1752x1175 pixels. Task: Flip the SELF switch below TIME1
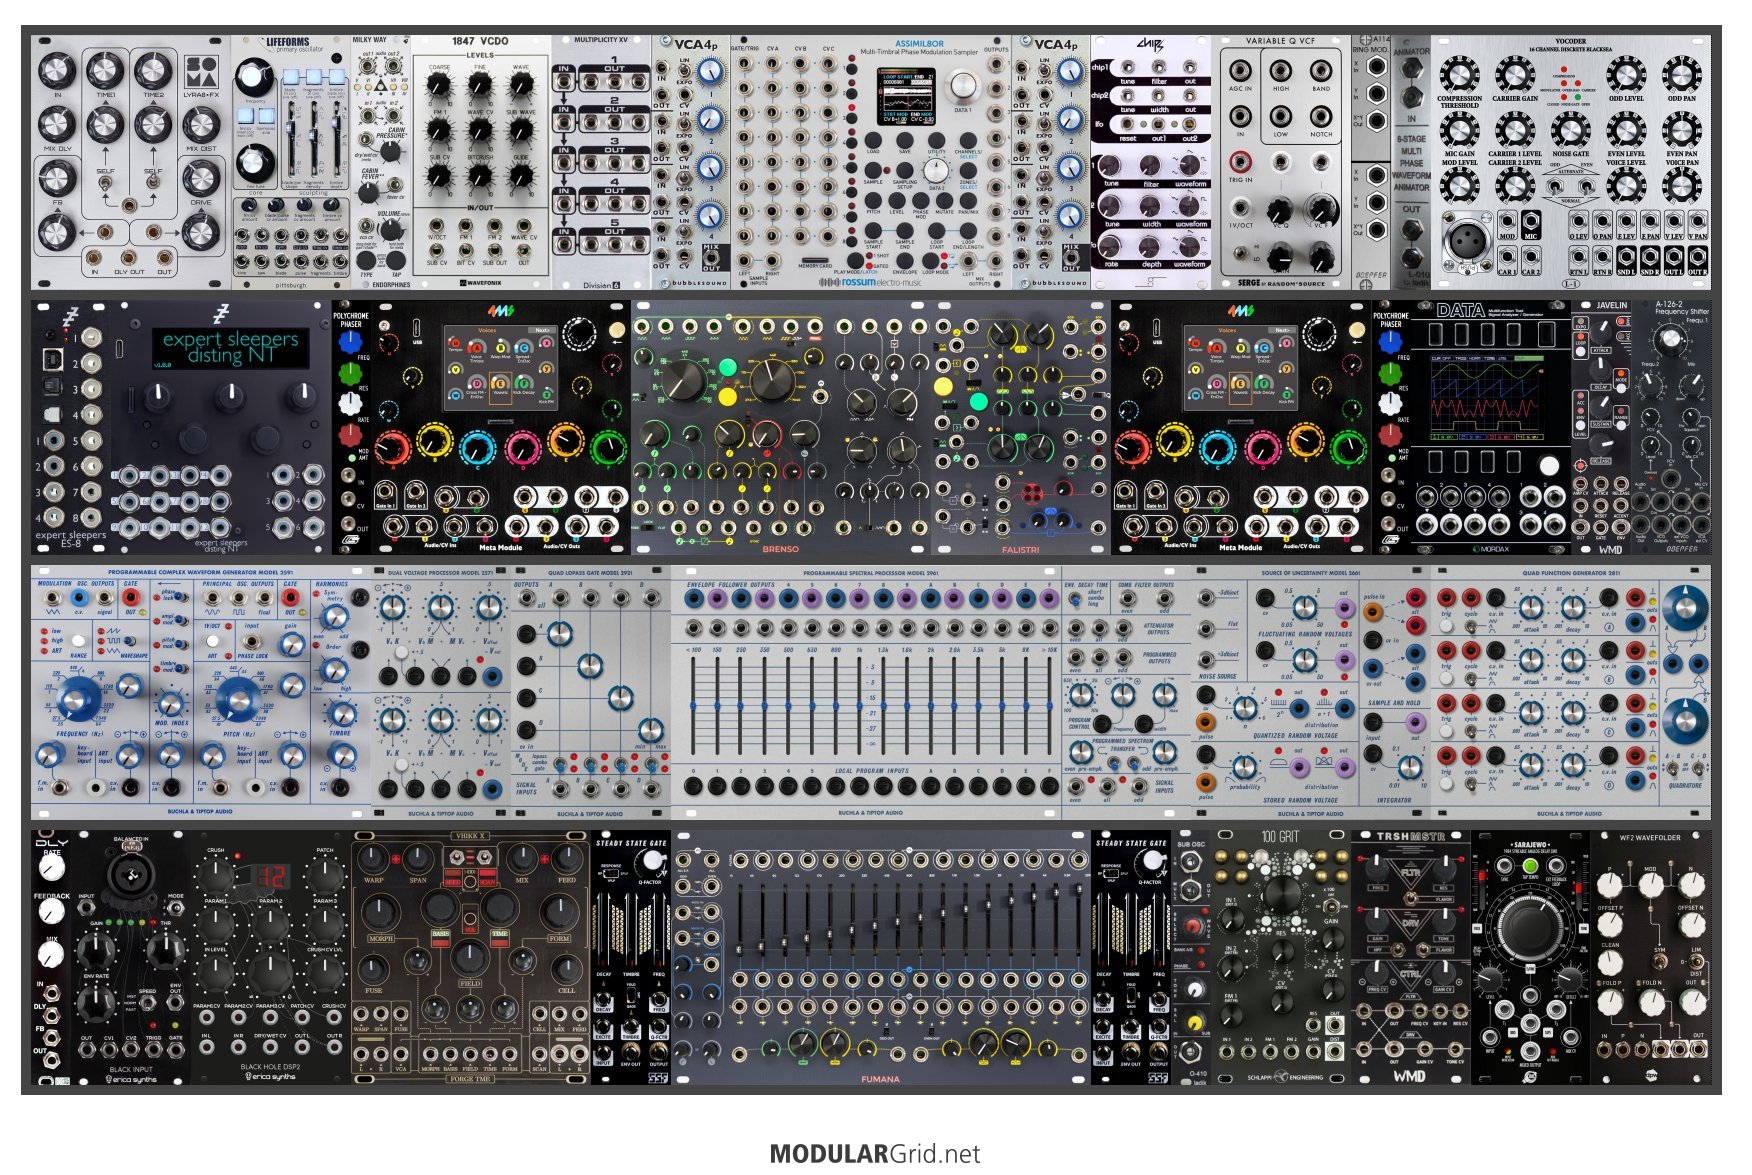click(x=105, y=185)
